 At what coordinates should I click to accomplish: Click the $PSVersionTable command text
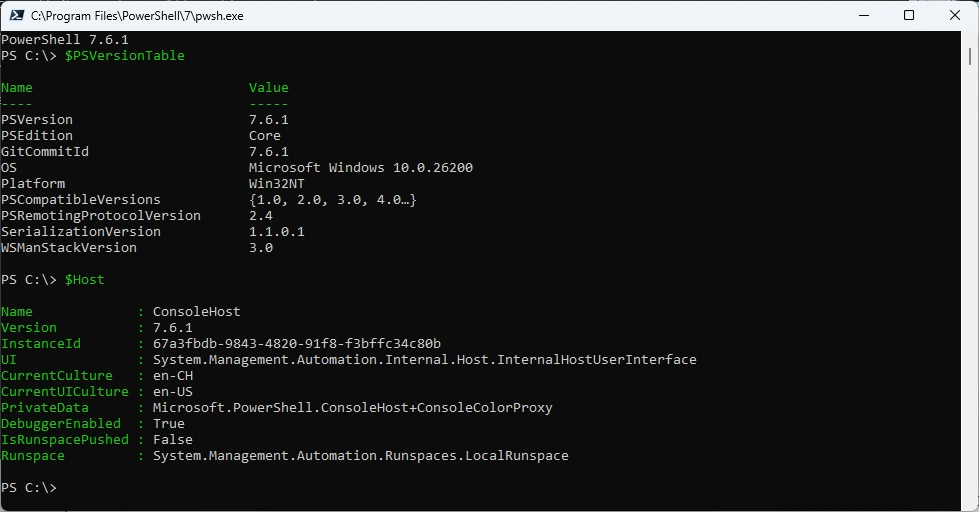coord(124,56)
